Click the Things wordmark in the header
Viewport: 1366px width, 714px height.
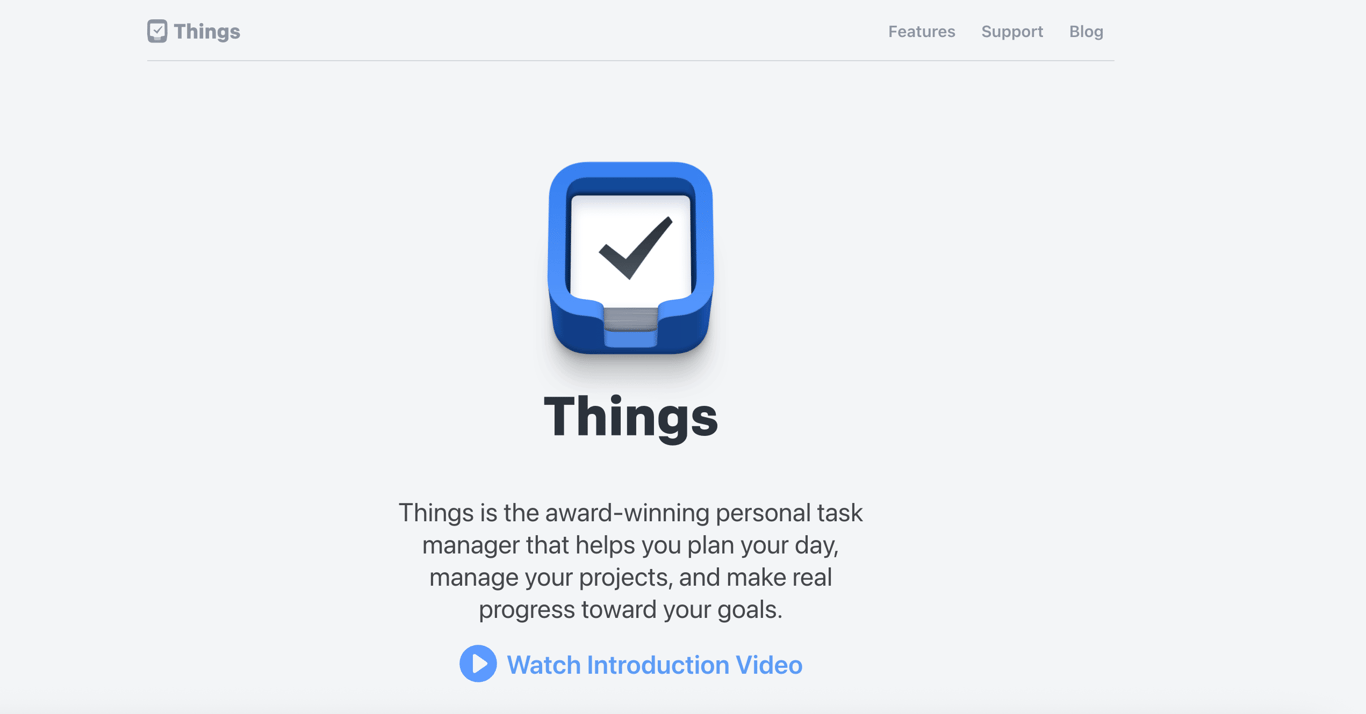tap(207, 32)
